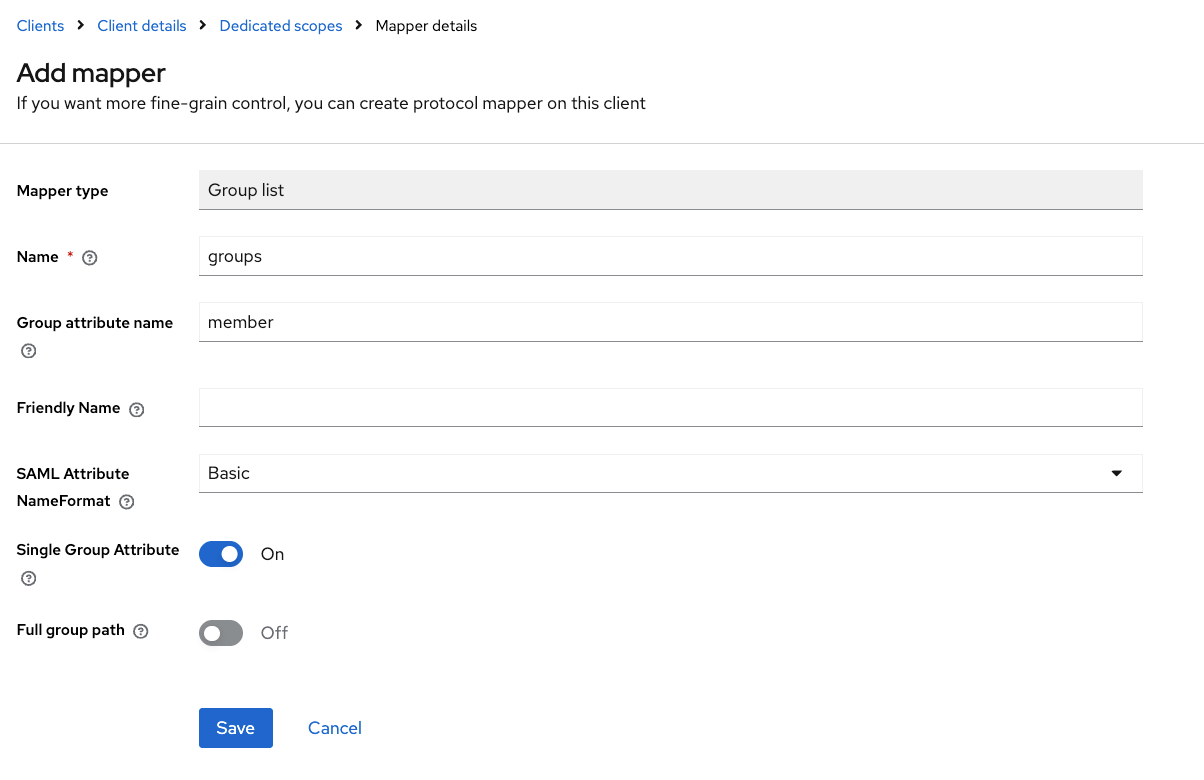
Task: Open the Friendly Name help tooltip icon
Action: (137, 409)
